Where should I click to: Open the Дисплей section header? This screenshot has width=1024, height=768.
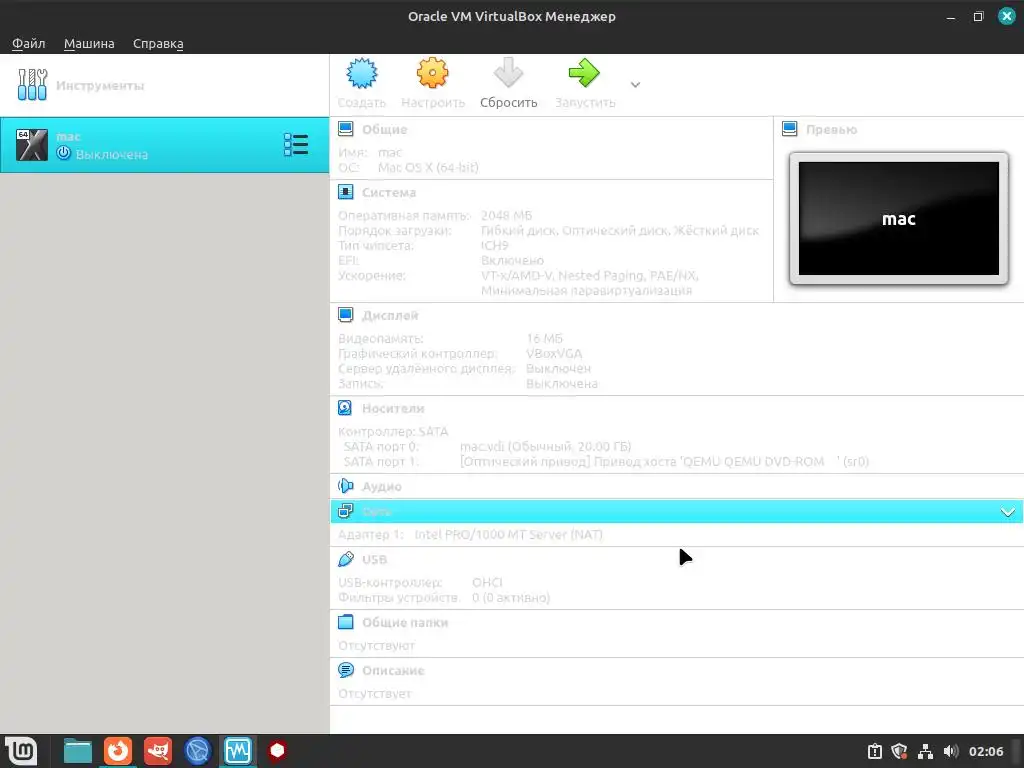pyautogui.click(x=390, y=315)
